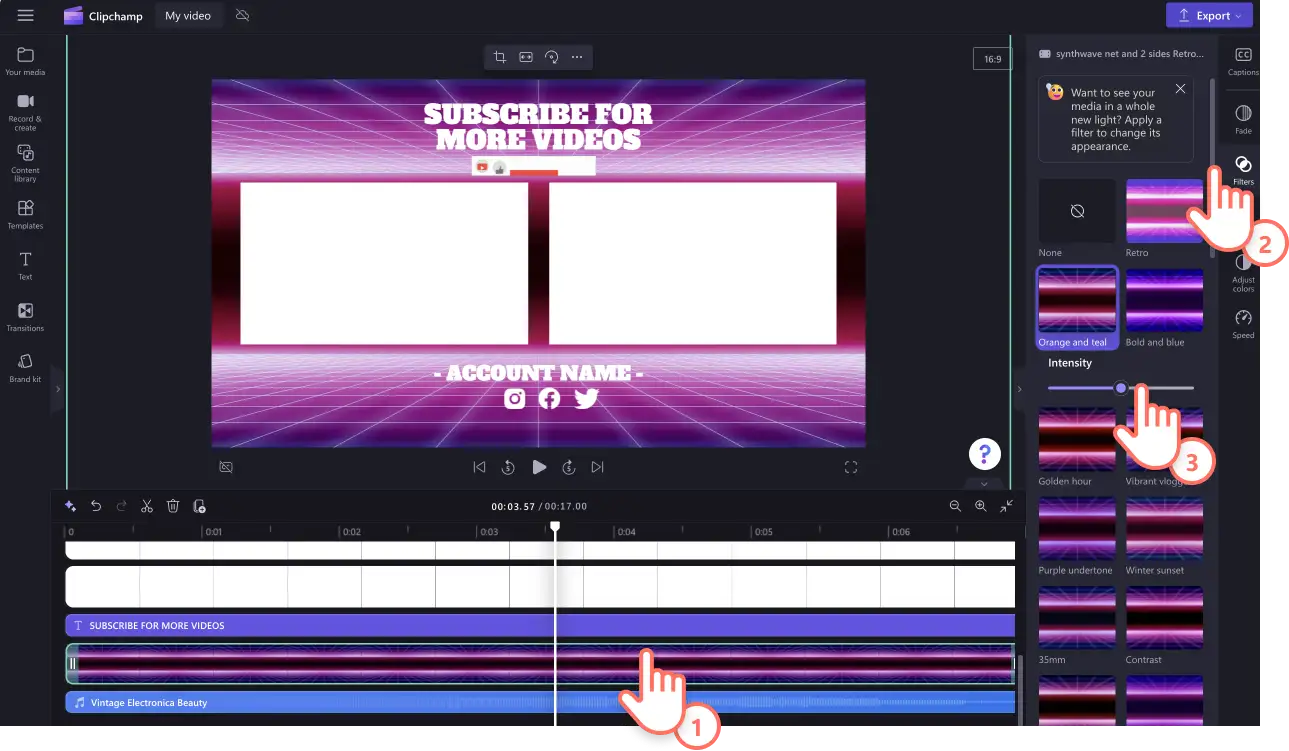Screen dimensions: 1289x751
Task: Duplicate the selected clip
Action: click(x=199, y=506)
